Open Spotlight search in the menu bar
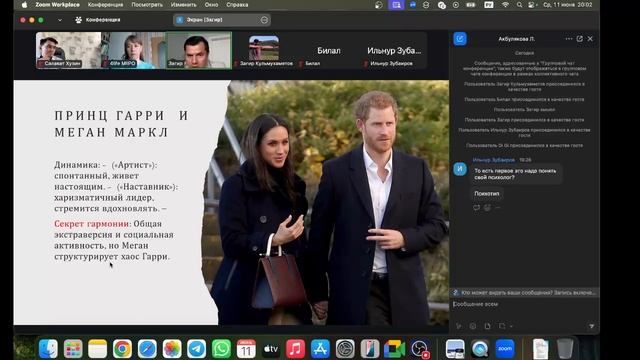Screen dimensions: 640x360 click(x=519, y=5)
